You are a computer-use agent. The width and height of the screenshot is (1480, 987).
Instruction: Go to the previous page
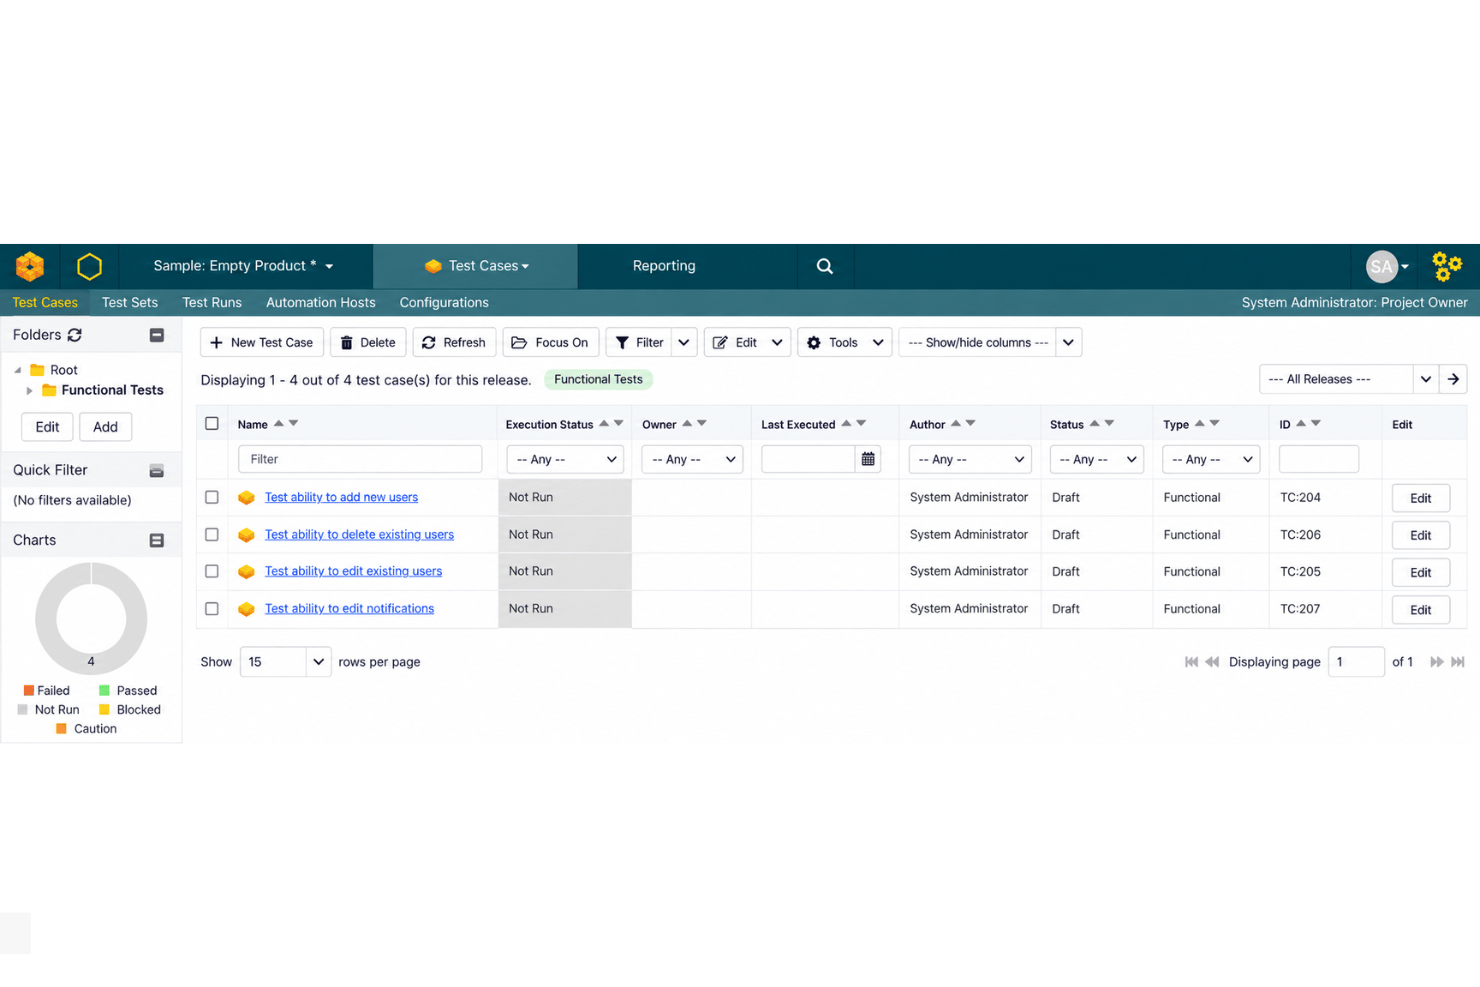coord(1212,662)
